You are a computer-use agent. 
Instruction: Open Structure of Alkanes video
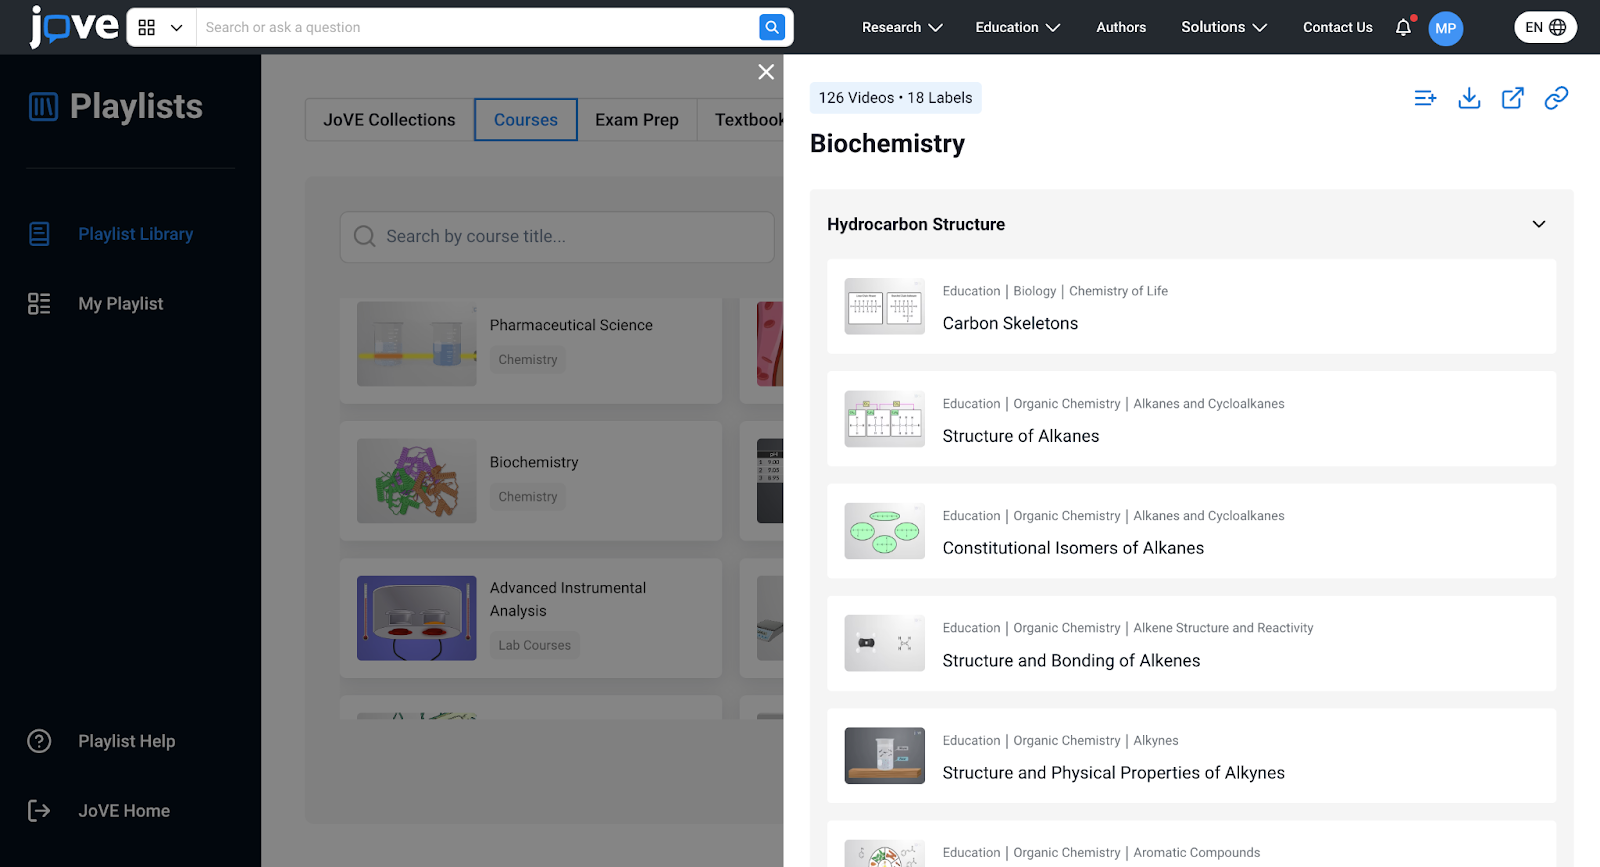[1191, 419]
